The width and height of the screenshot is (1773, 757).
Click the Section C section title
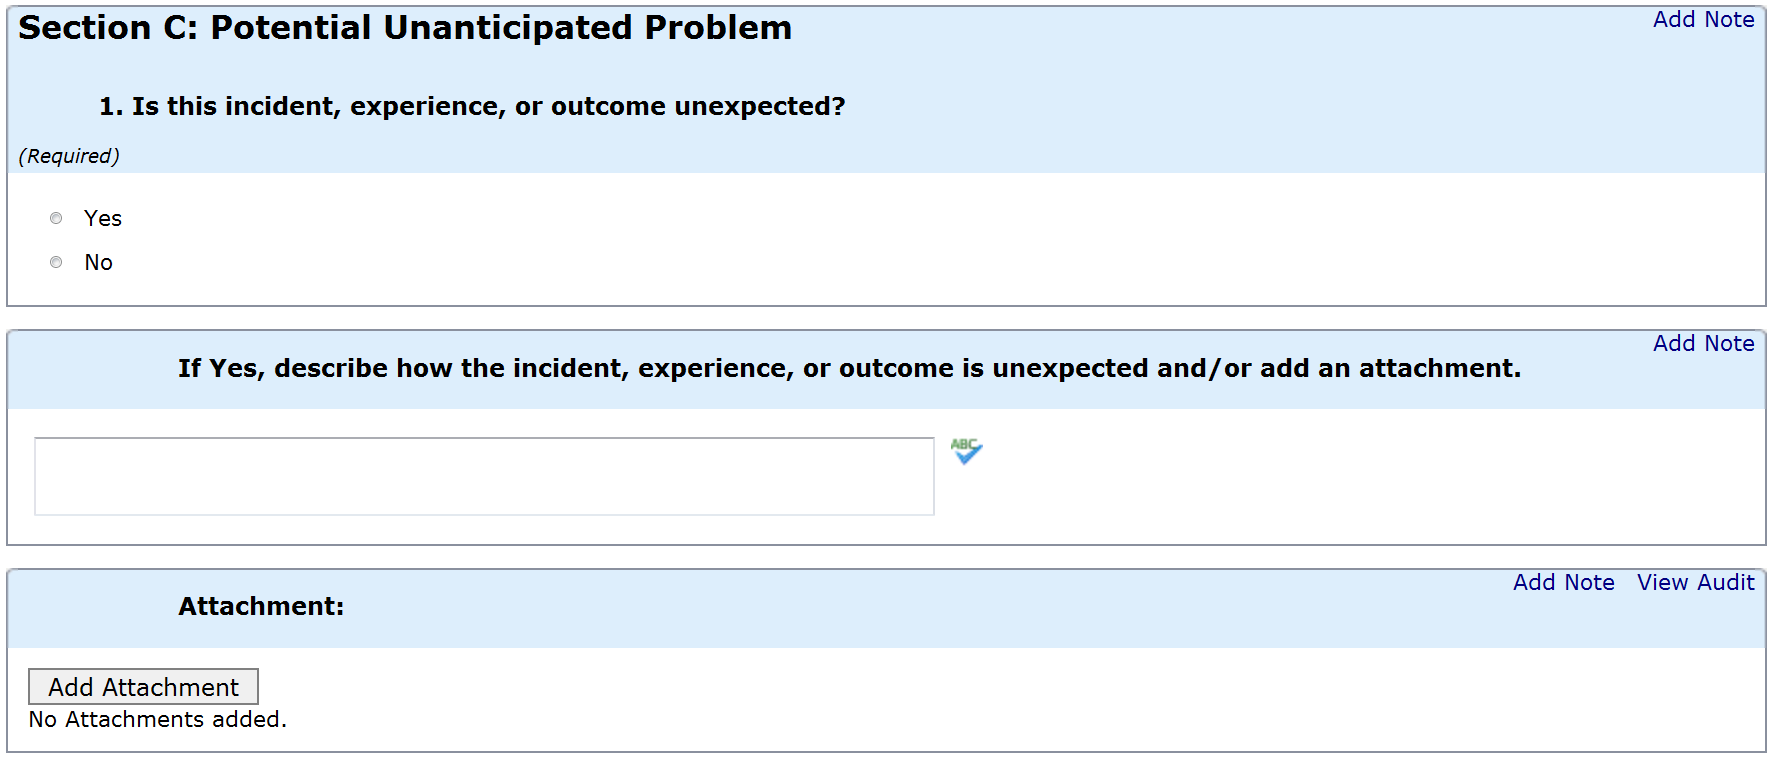pos(405,28)
